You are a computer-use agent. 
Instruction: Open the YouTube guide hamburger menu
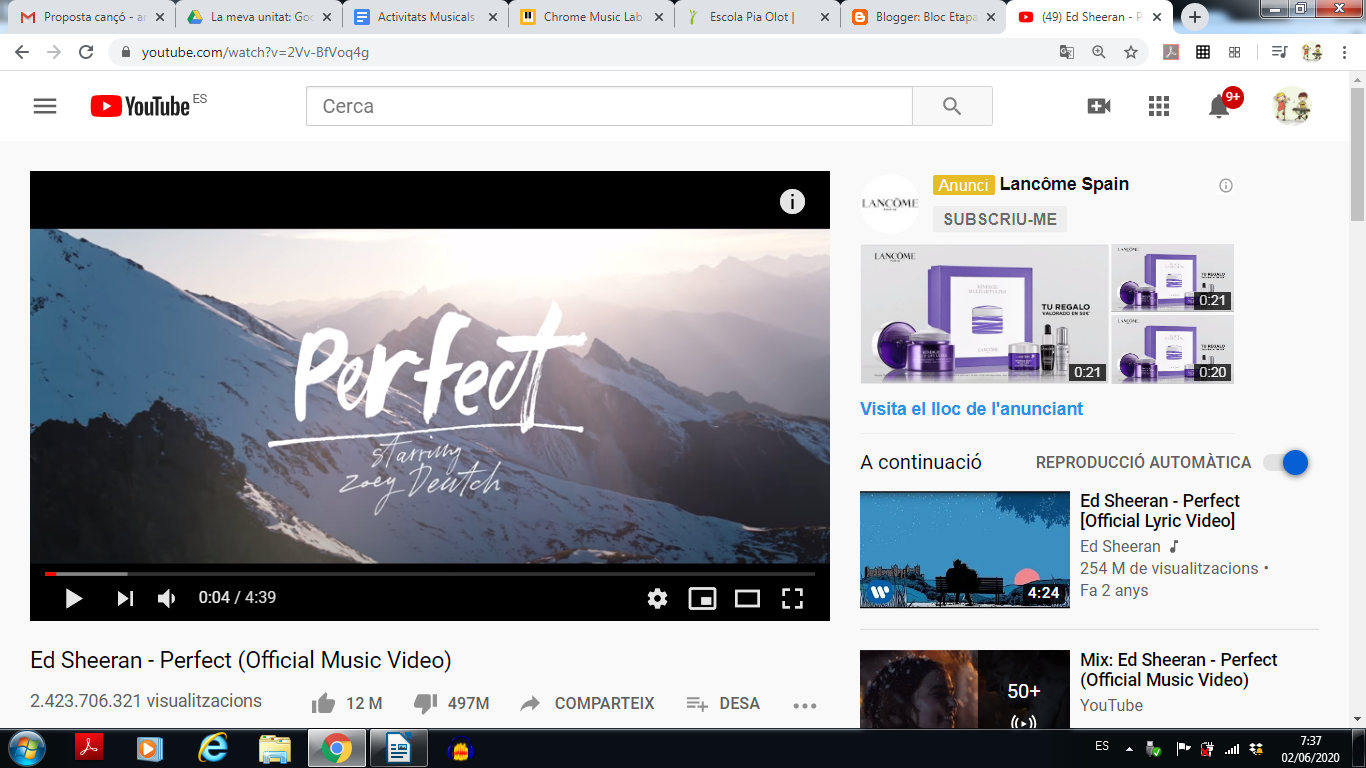[45, 106]
